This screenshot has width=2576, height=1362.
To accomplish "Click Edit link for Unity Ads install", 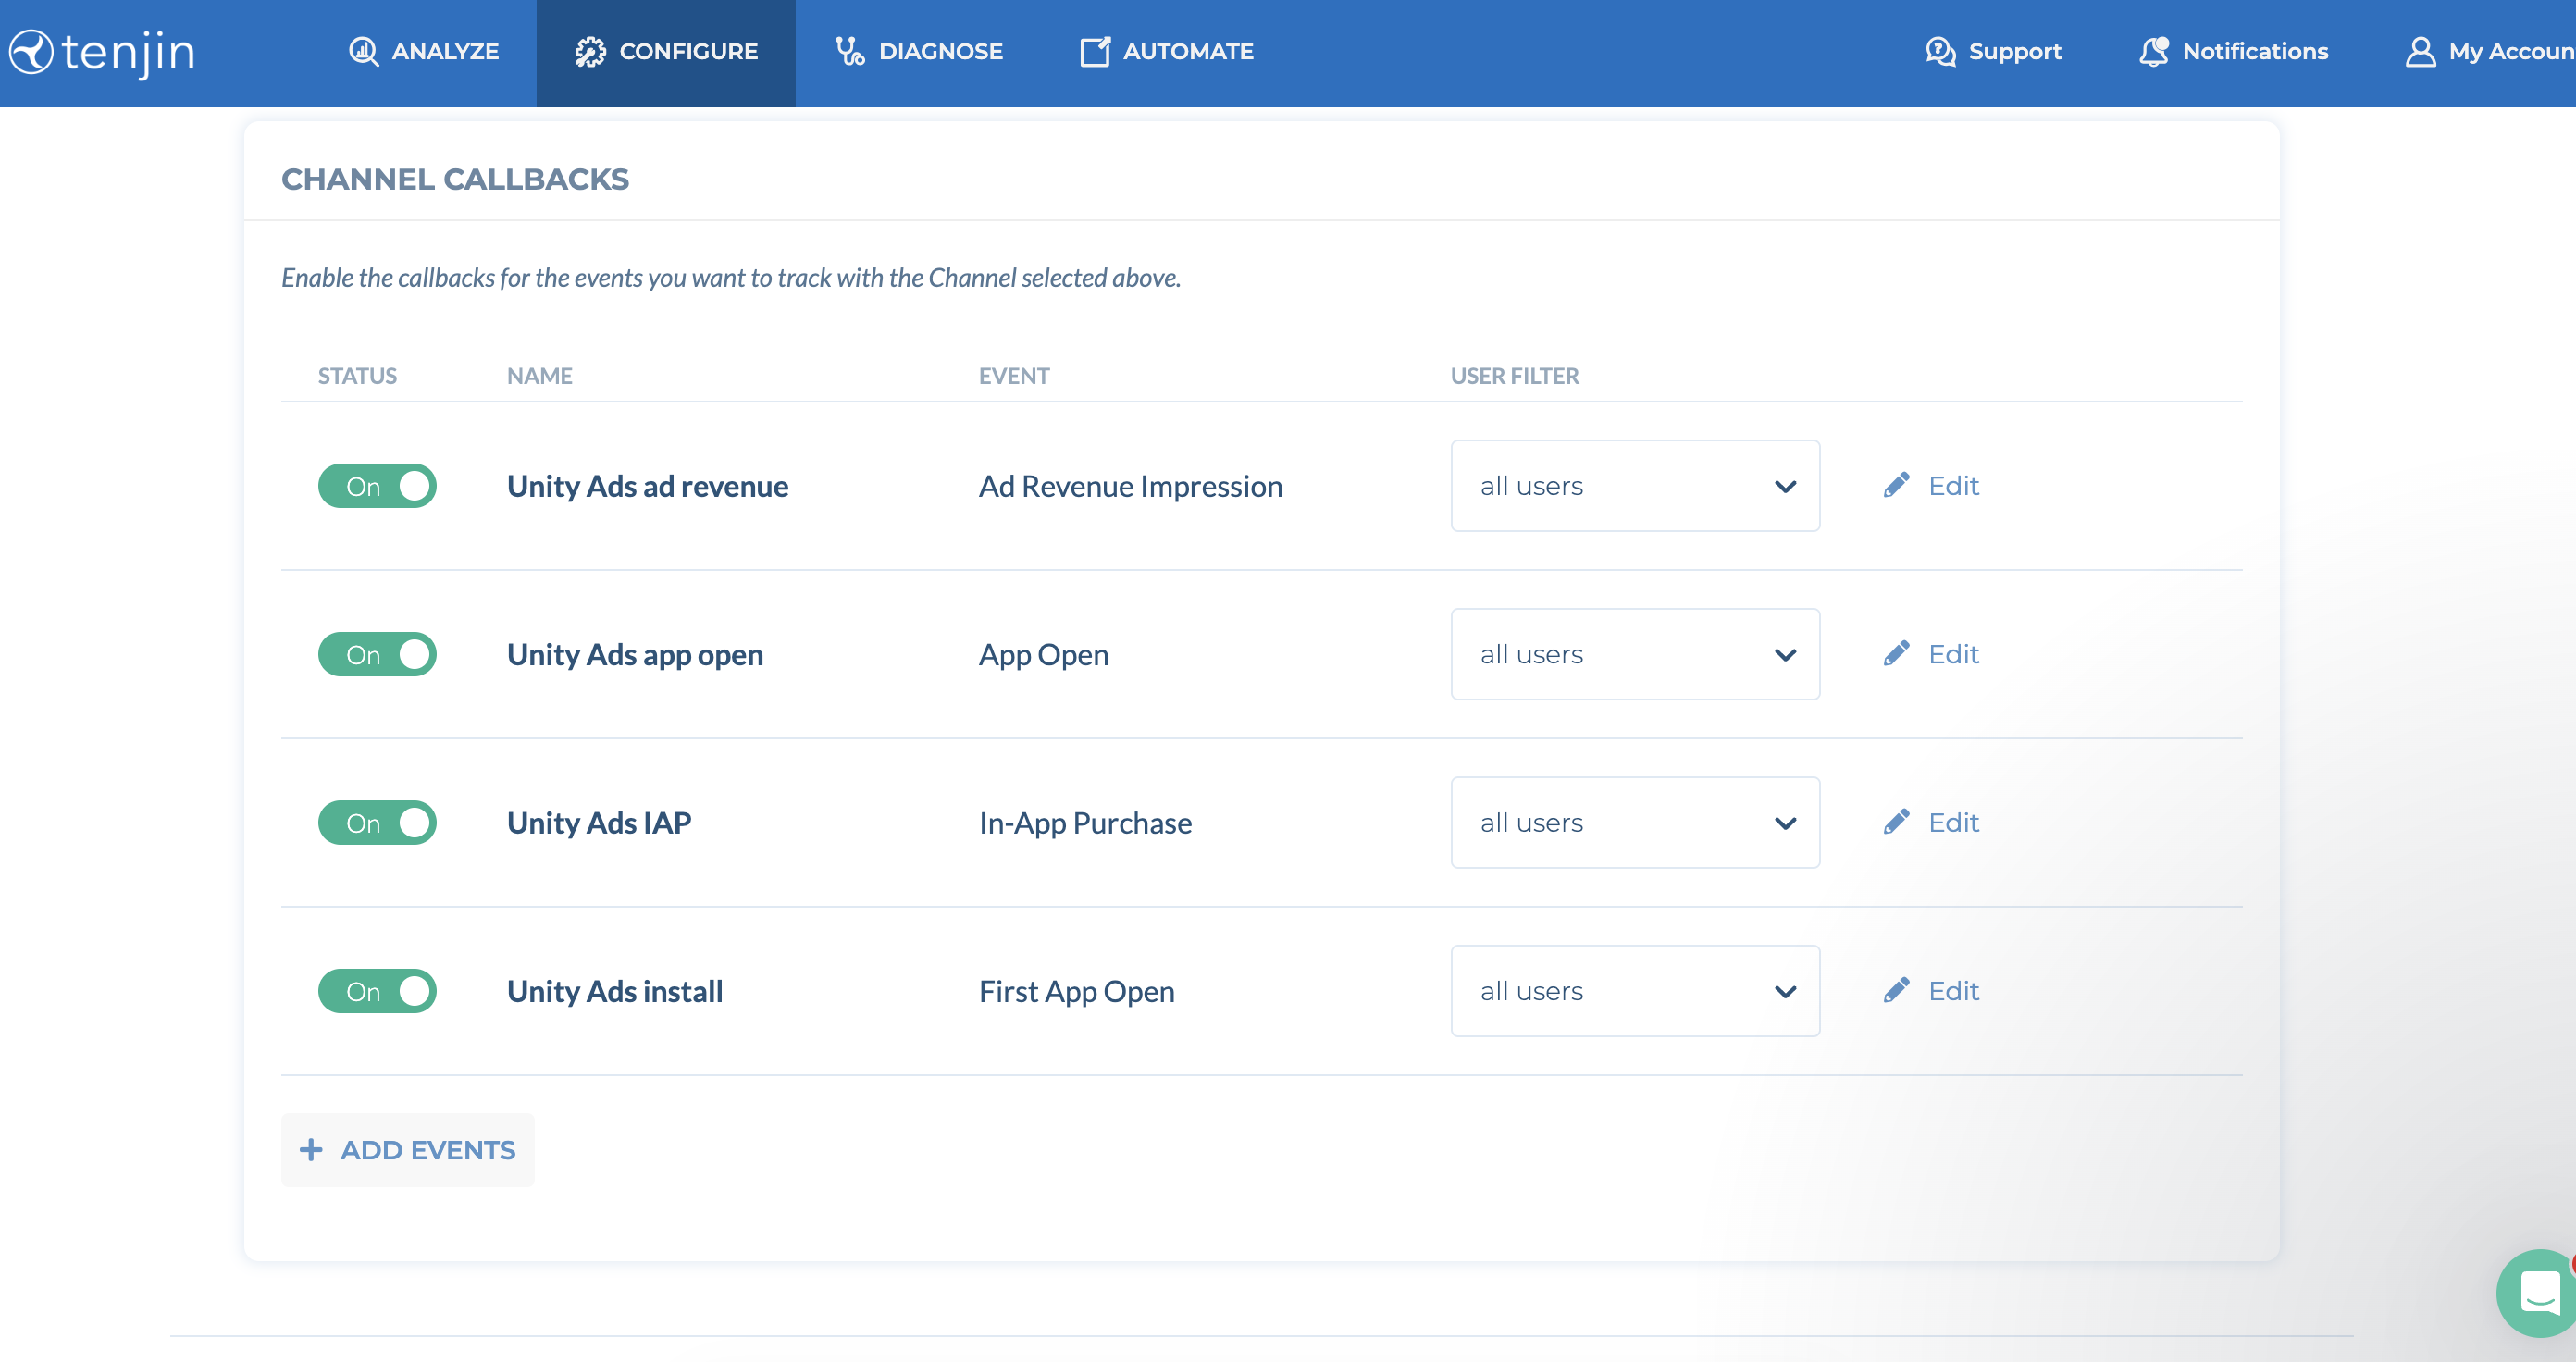I will tap(1952, 992).
